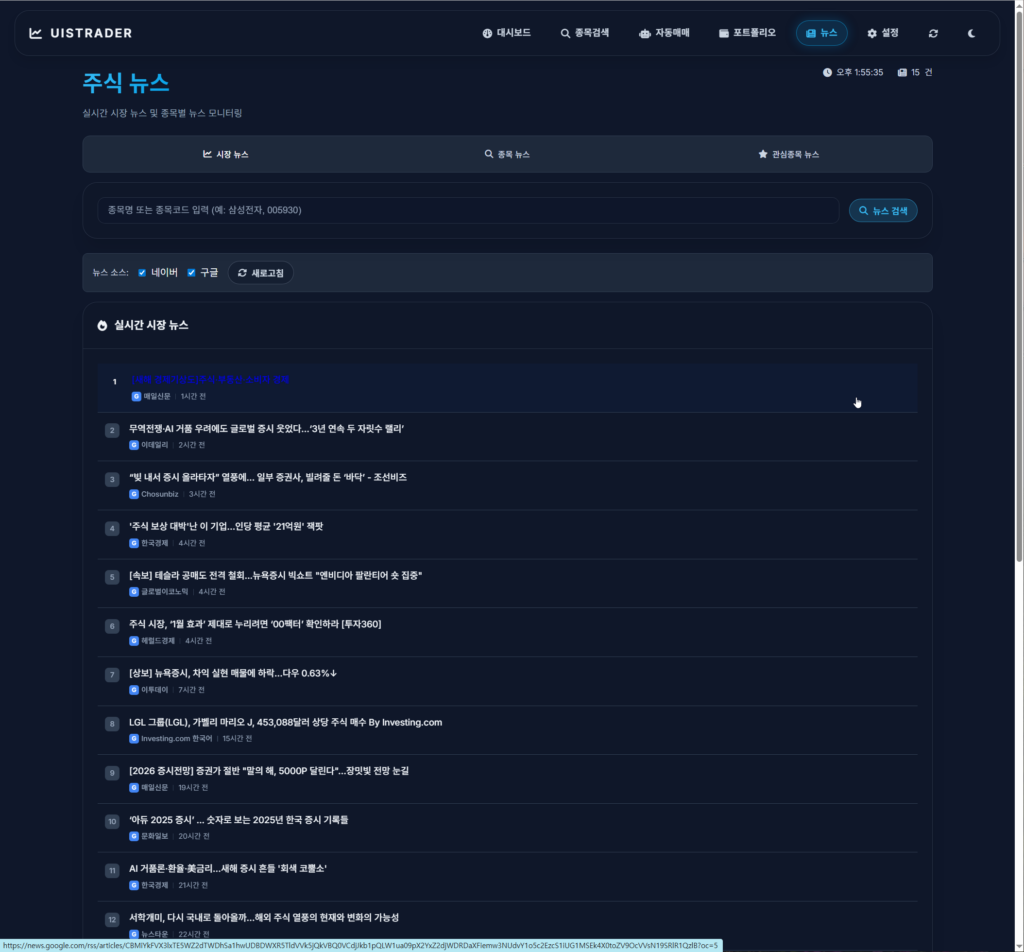Open the 무역전쟁·AI 거품 news headline

click(266, 428)
